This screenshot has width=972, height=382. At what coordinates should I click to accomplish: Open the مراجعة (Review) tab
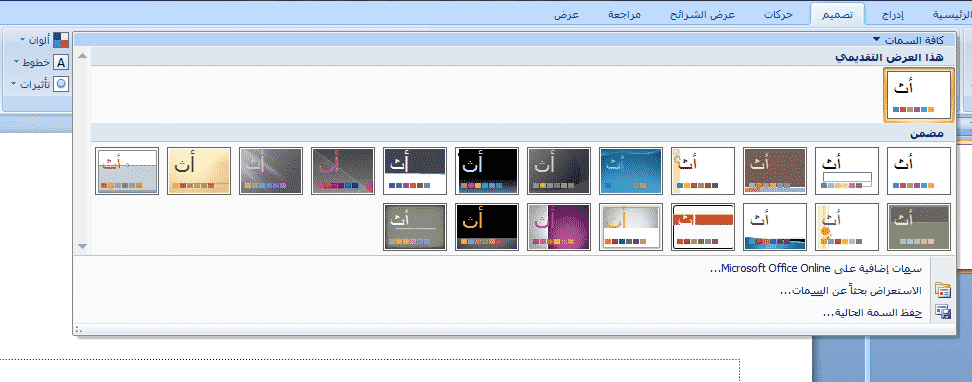coord(625,15)
